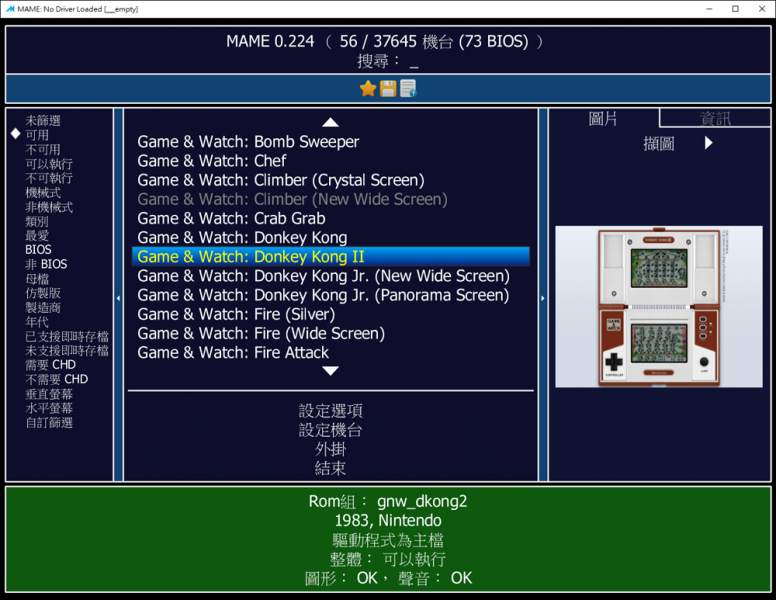776x600 pixels.
Task: Select Game & Watch: Chef
Action: click(x=331, y=161)
